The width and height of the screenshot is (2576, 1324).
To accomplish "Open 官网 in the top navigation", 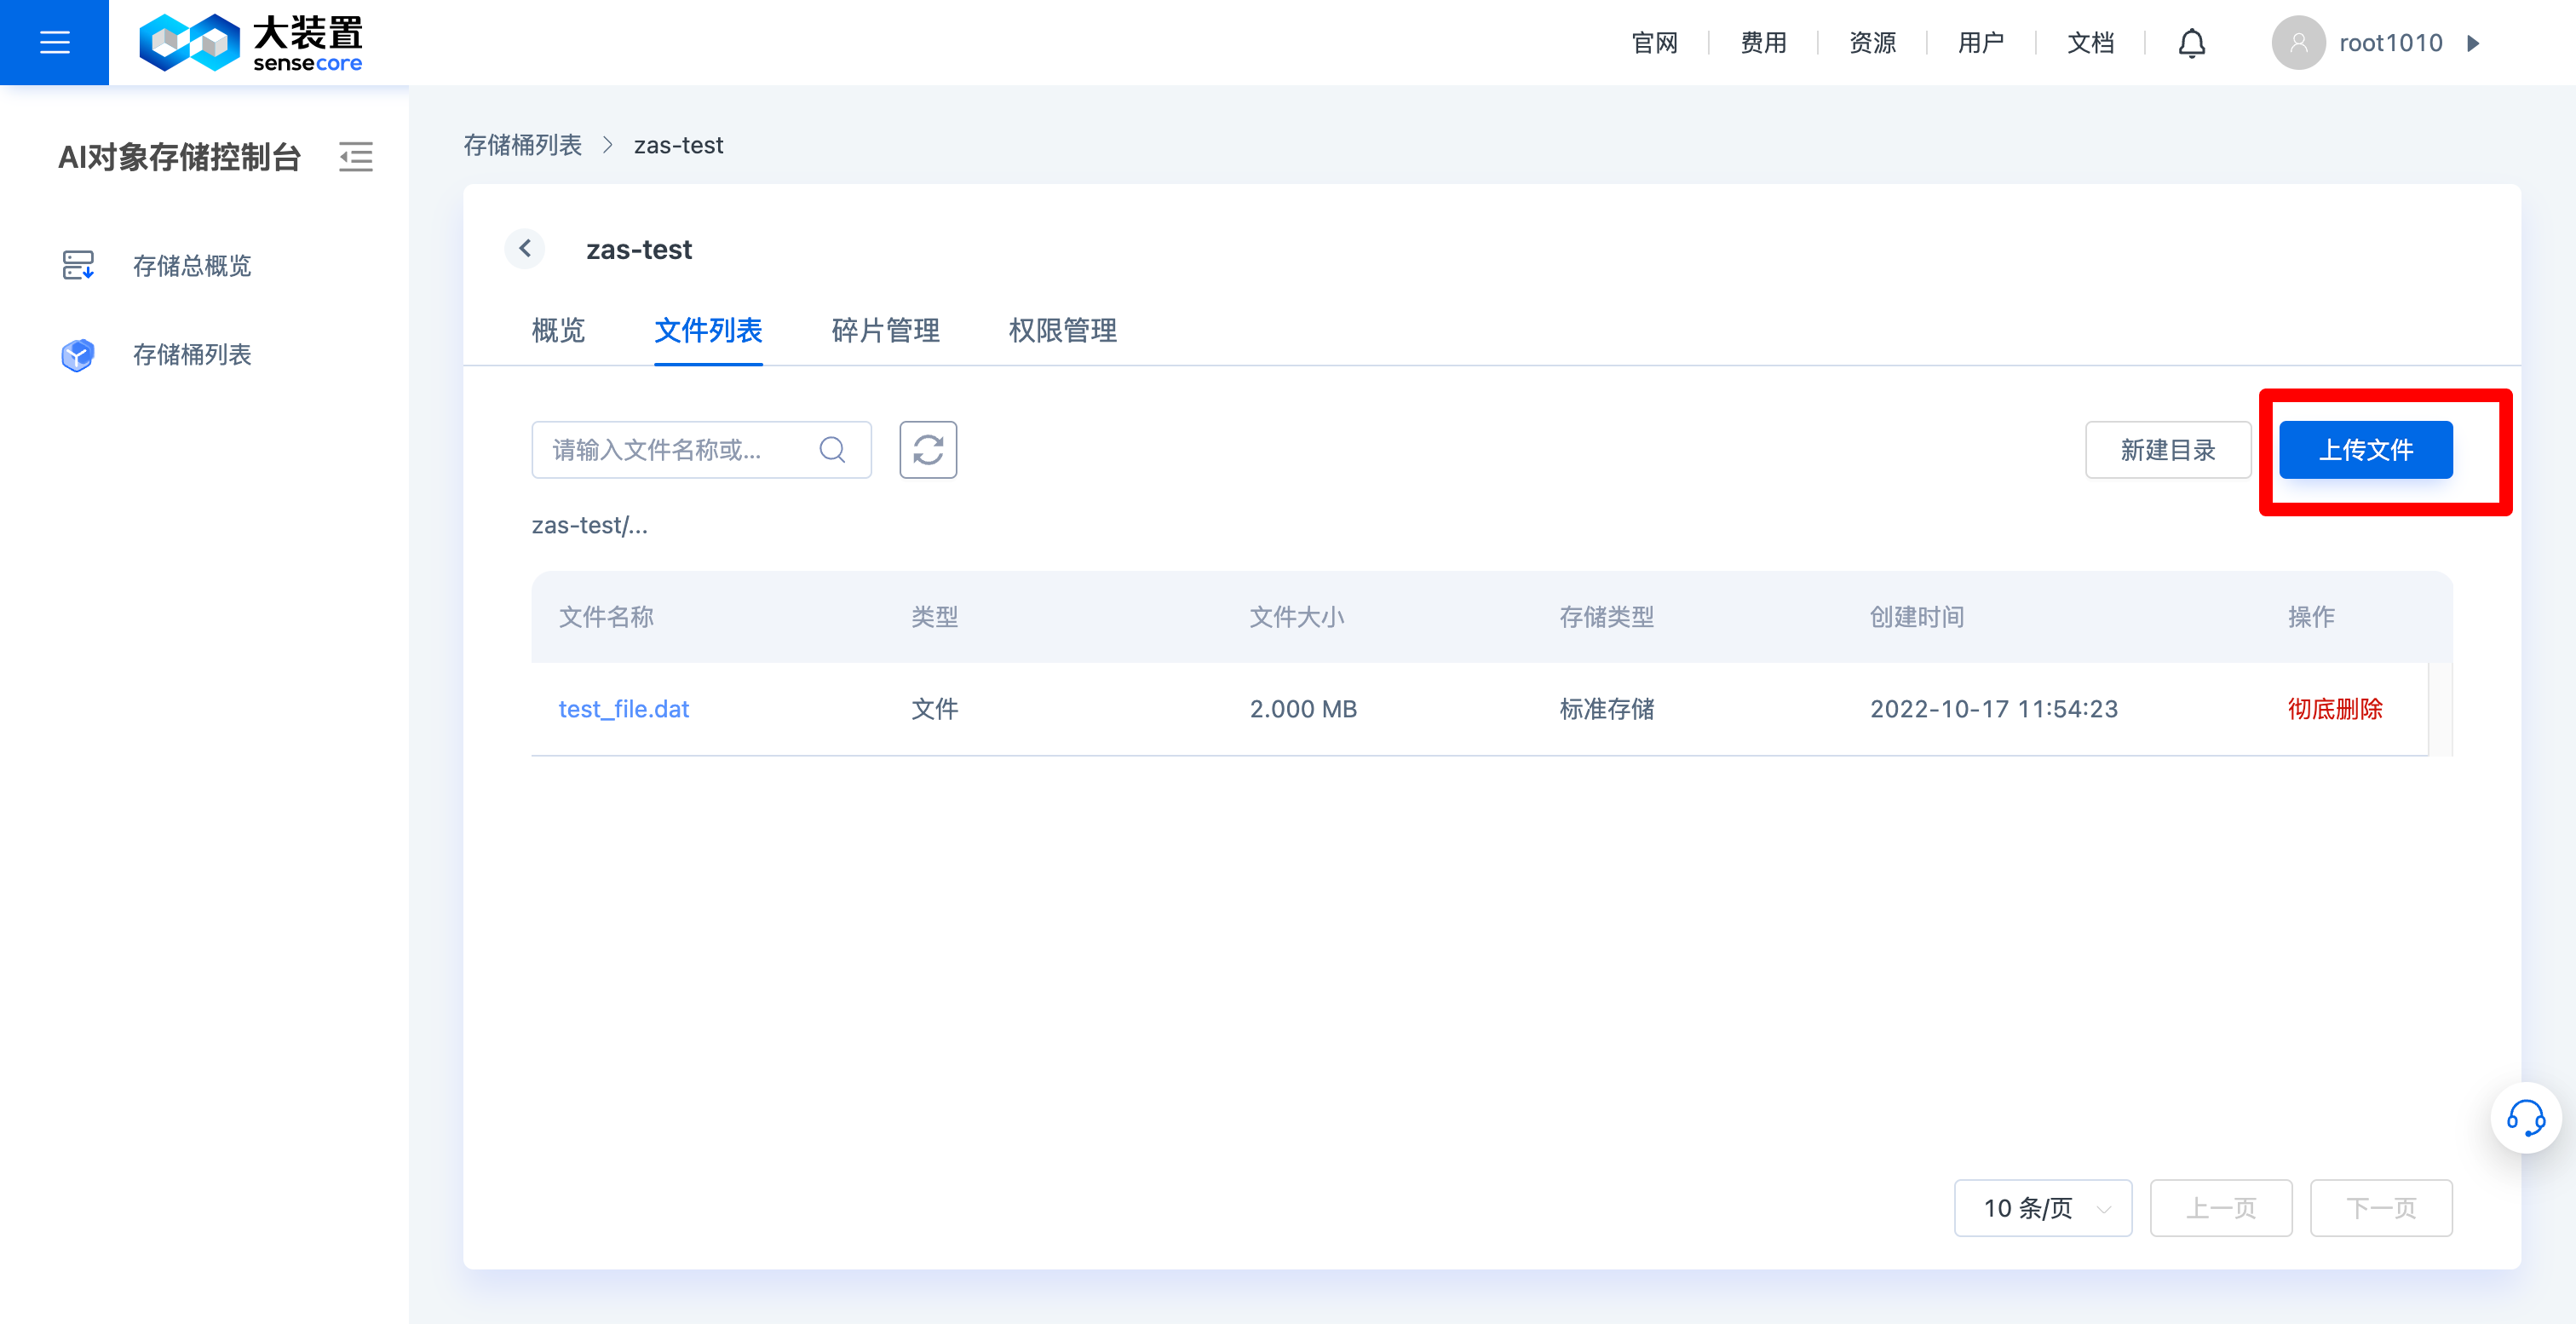I will 1654,43.
